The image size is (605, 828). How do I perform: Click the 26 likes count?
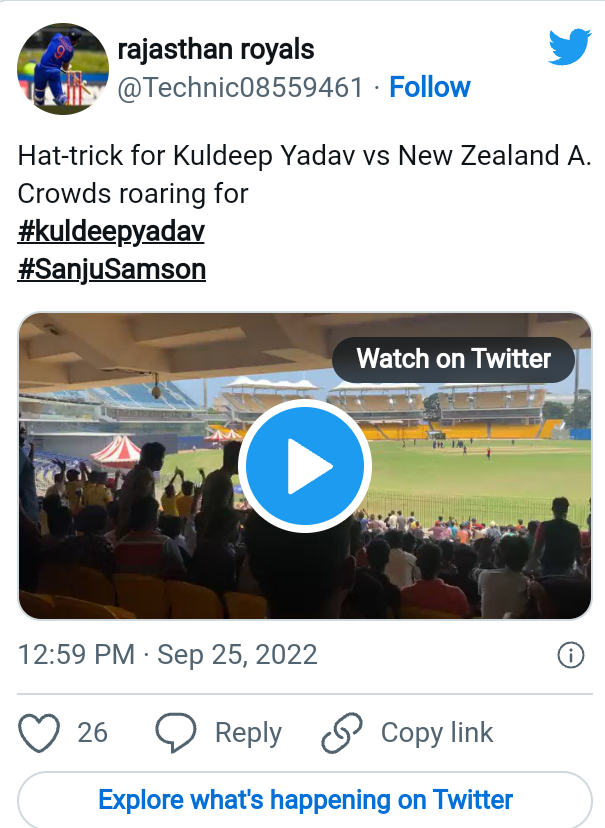coord(92,733)
